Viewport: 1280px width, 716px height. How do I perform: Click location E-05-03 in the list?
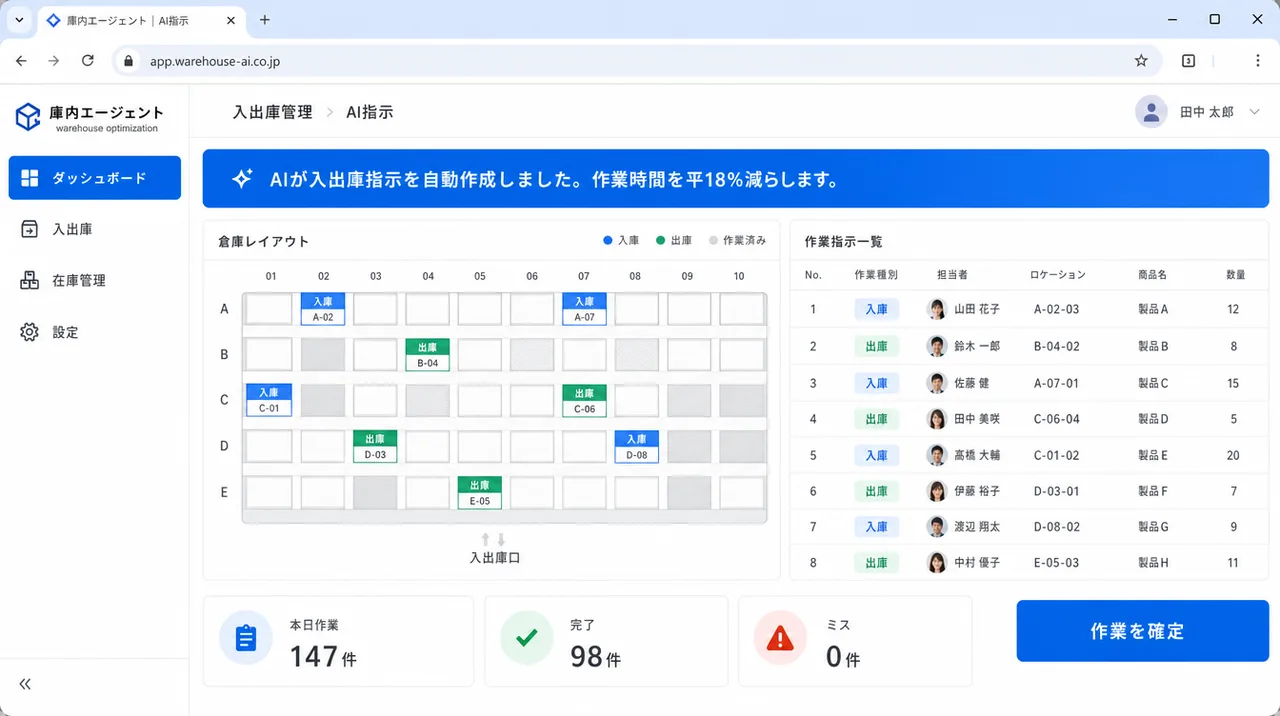click(x=1057, y=563)
